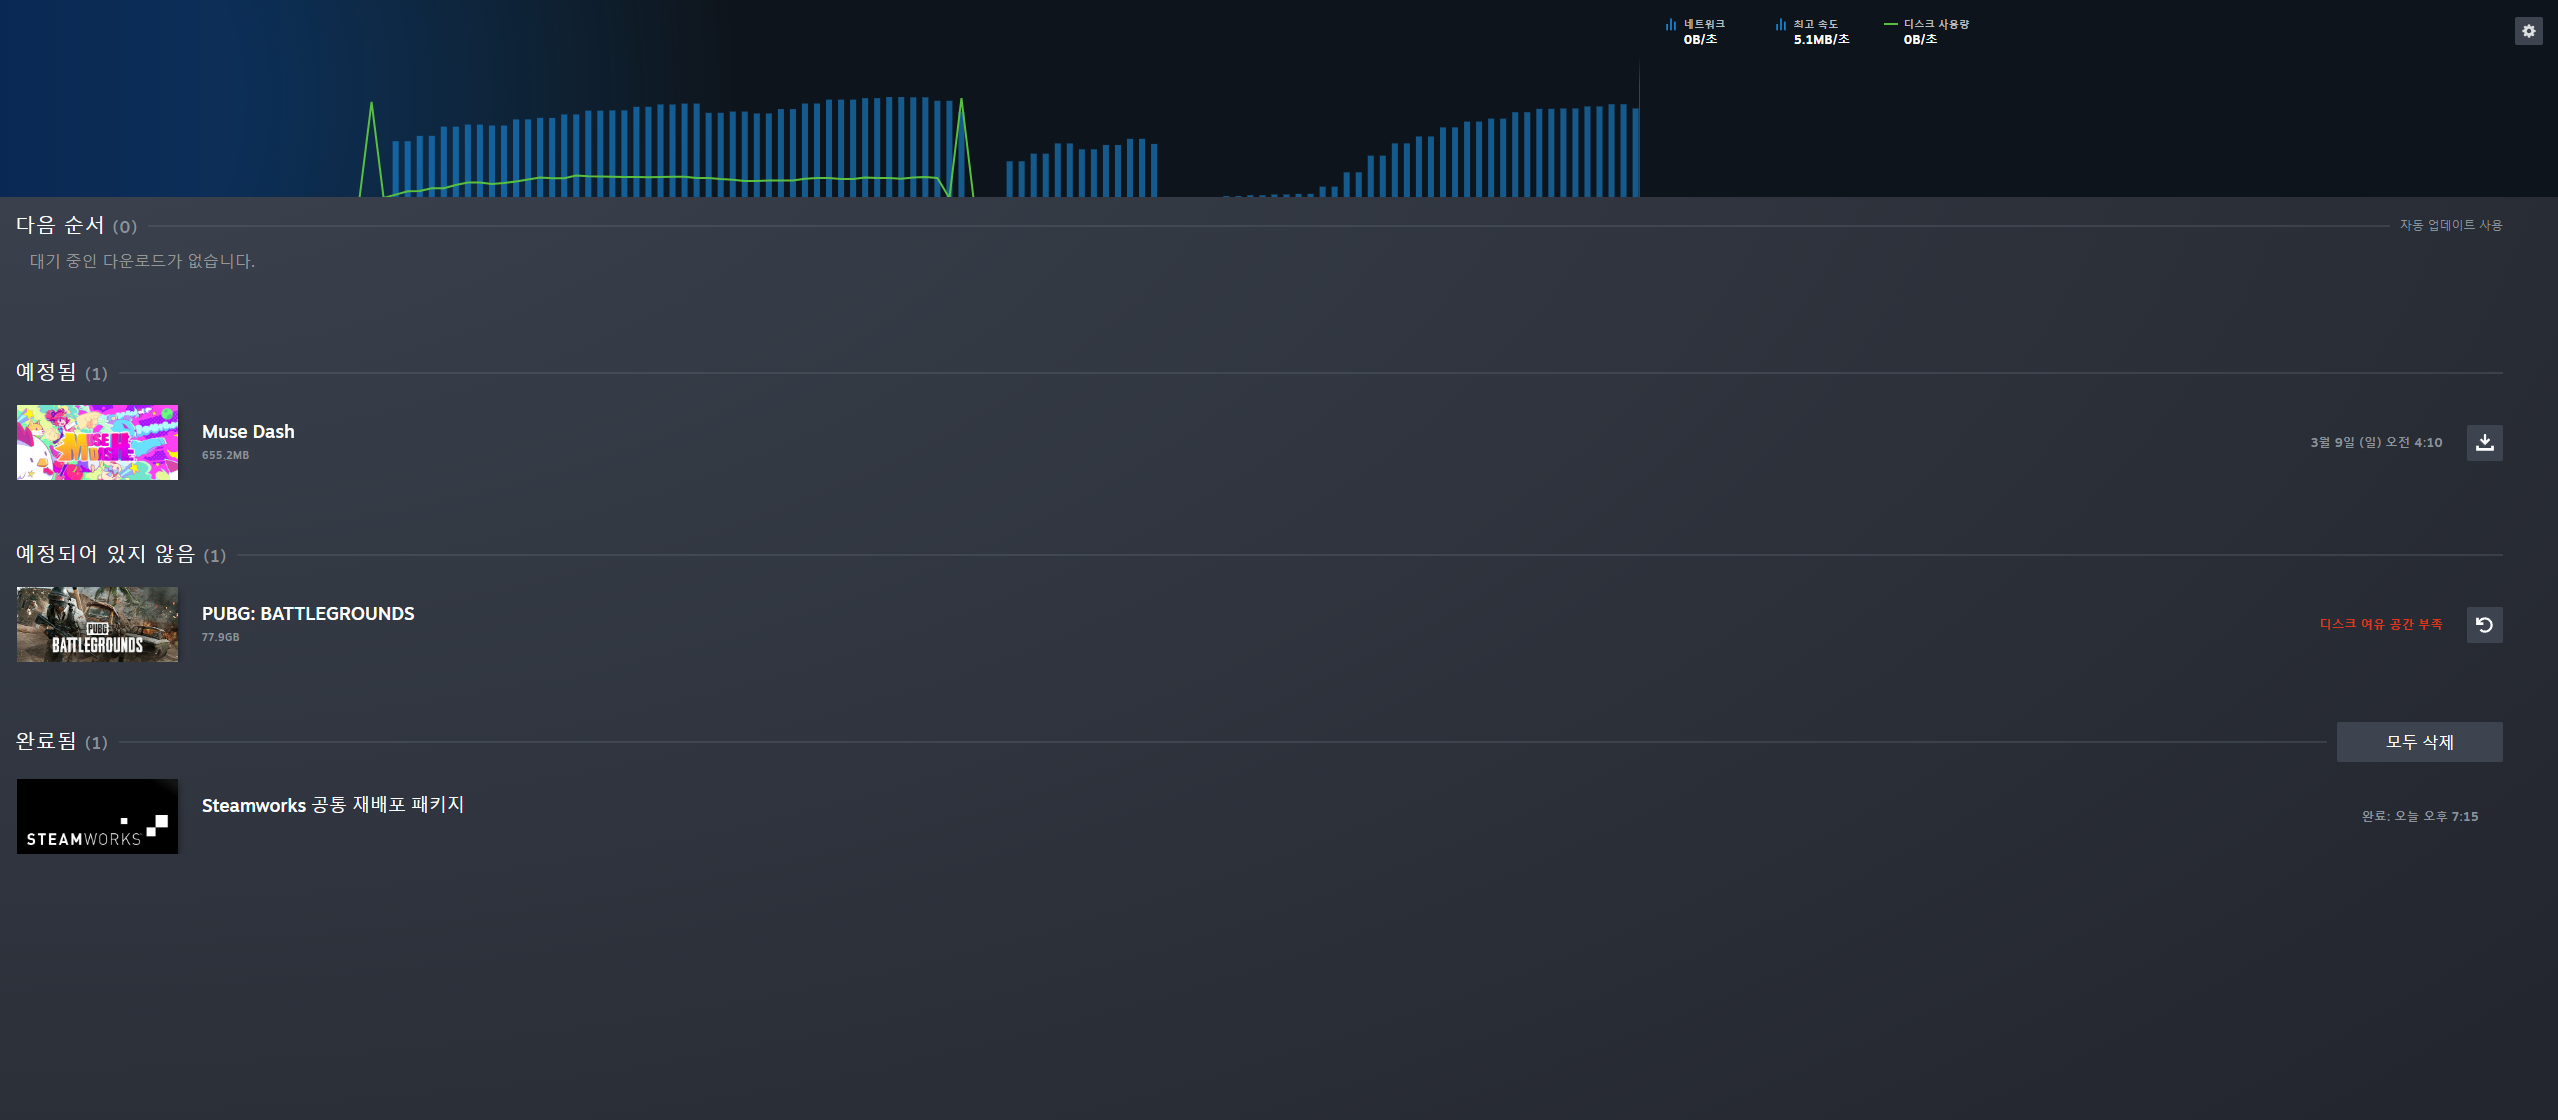Open Muse Dash game thumbnail
The width and height of the screenshot is (2558, 1120).
(x=97, y=442)
